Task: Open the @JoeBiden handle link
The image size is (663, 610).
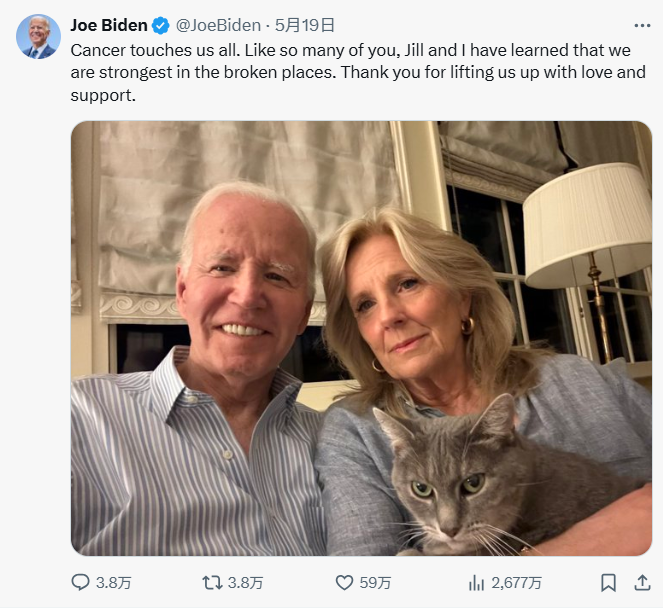Action: tap(218, 25)
